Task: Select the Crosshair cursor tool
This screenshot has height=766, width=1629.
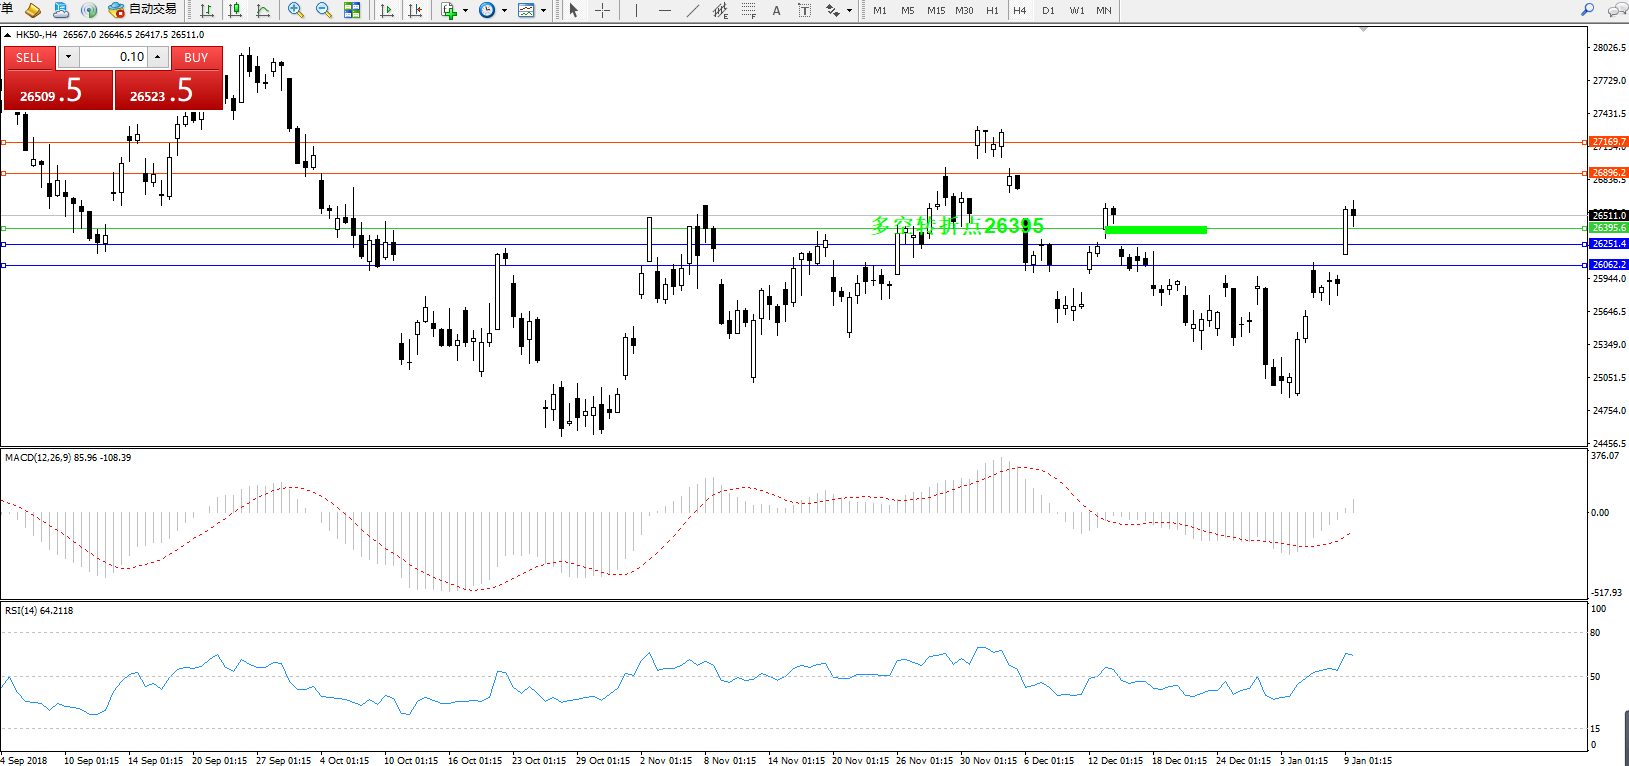Action: pos(602,10)
